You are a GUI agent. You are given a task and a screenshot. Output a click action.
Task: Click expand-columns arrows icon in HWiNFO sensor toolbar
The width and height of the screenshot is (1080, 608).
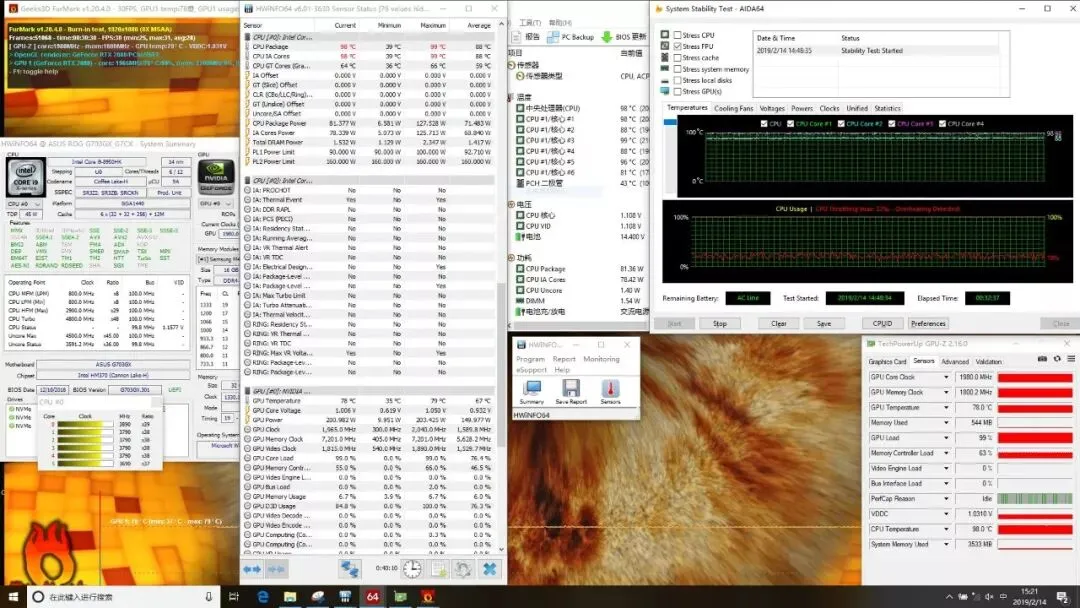(252, 569)
